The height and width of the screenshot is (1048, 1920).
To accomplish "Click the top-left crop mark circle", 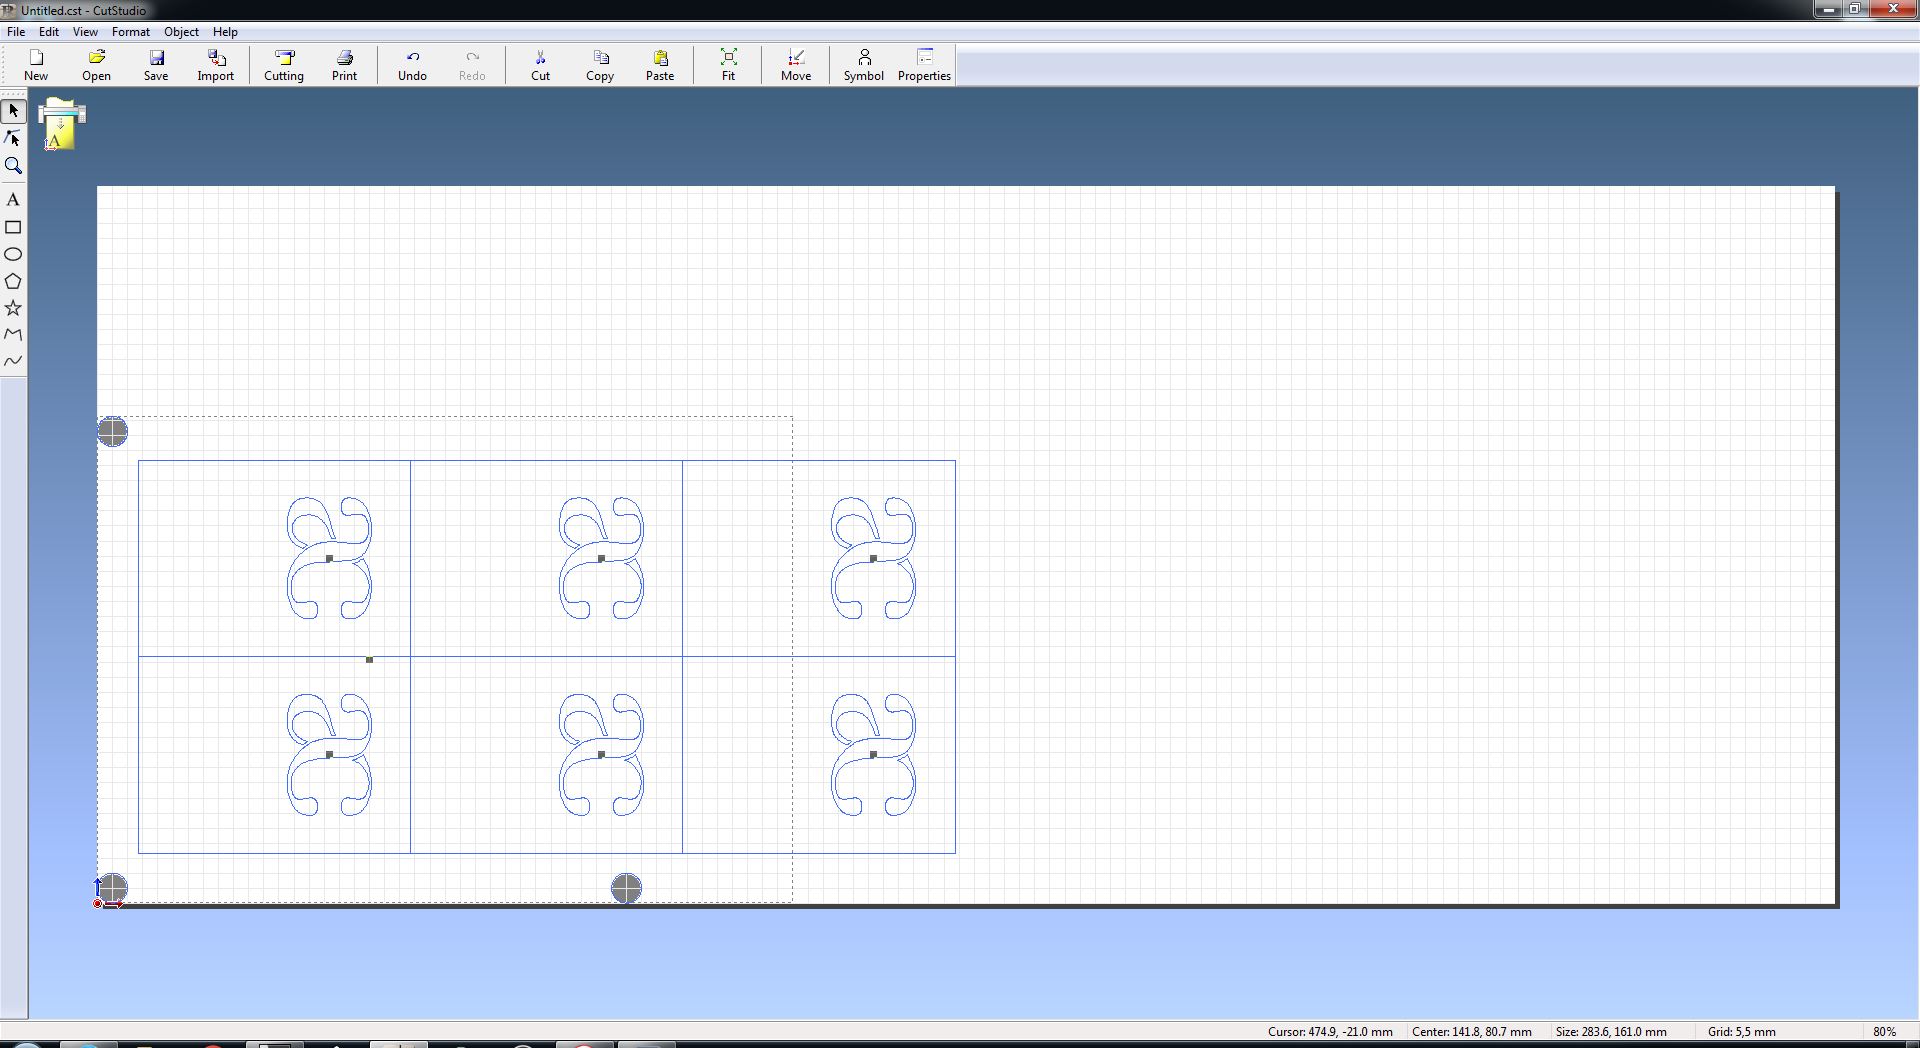I will [113, 432].
